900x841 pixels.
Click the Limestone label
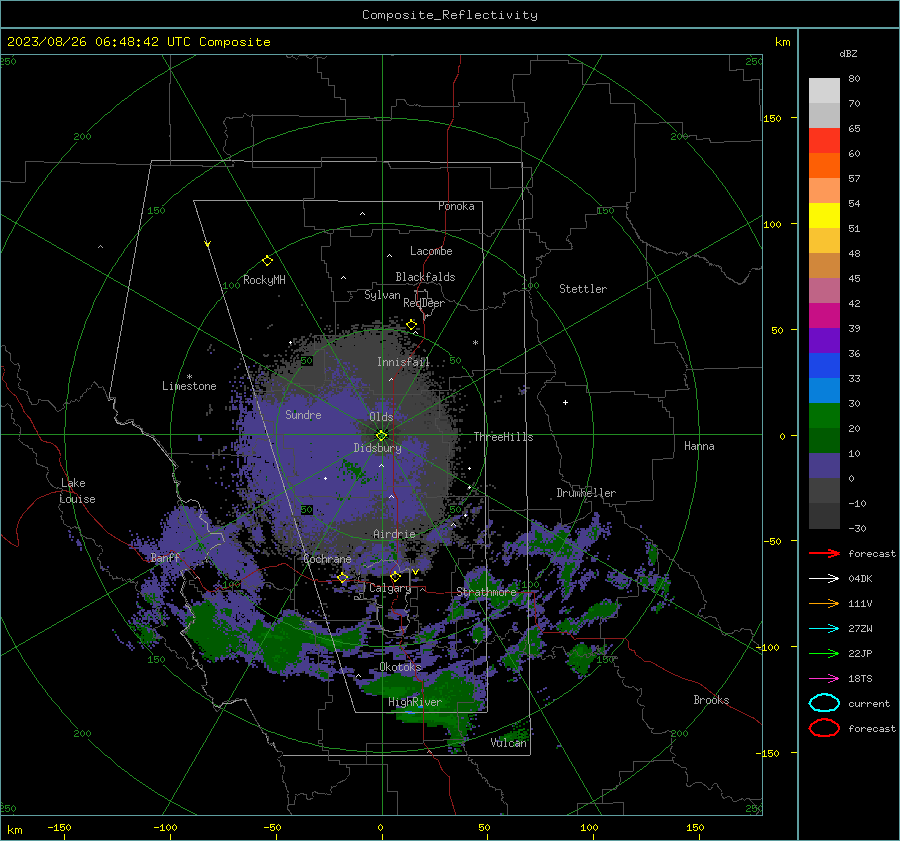click(189, 386)
